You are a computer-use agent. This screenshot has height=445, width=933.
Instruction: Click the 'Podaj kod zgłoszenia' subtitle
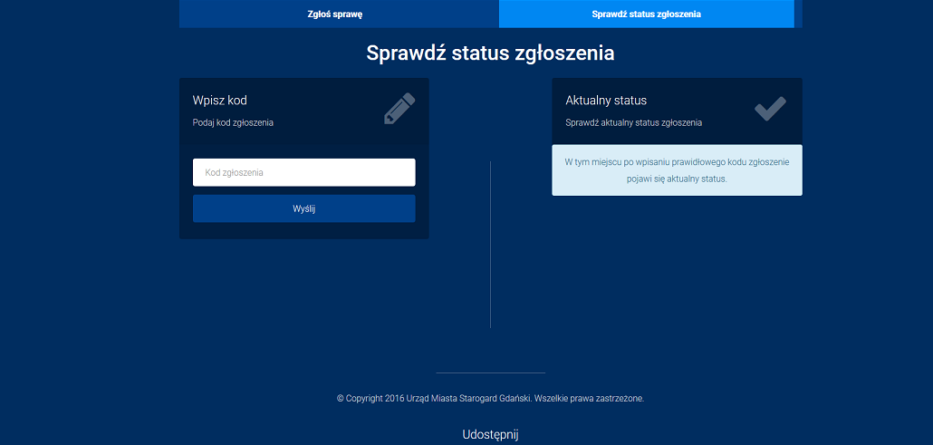coord(233,123)
